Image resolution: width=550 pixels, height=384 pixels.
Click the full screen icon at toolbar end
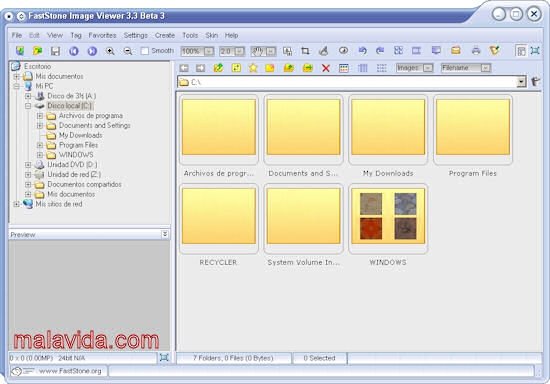tap(535, 51)
